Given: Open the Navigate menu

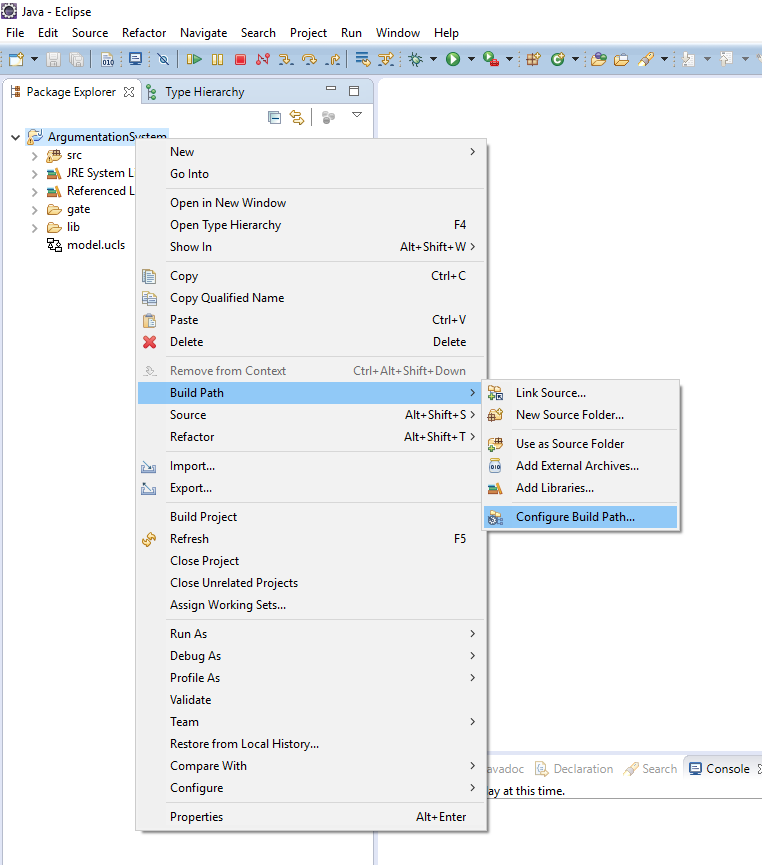Looking at the screenshot, I should pos(204,33).
